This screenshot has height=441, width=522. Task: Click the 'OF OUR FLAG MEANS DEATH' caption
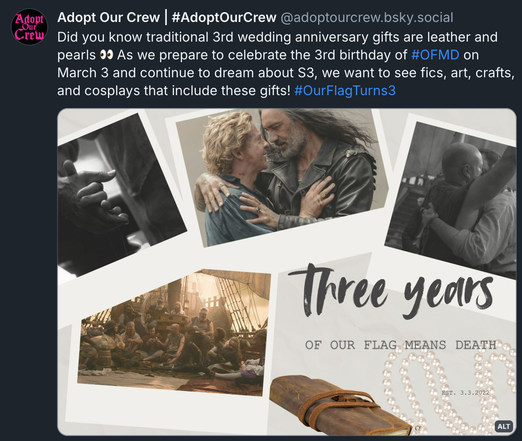pos(401,345)
